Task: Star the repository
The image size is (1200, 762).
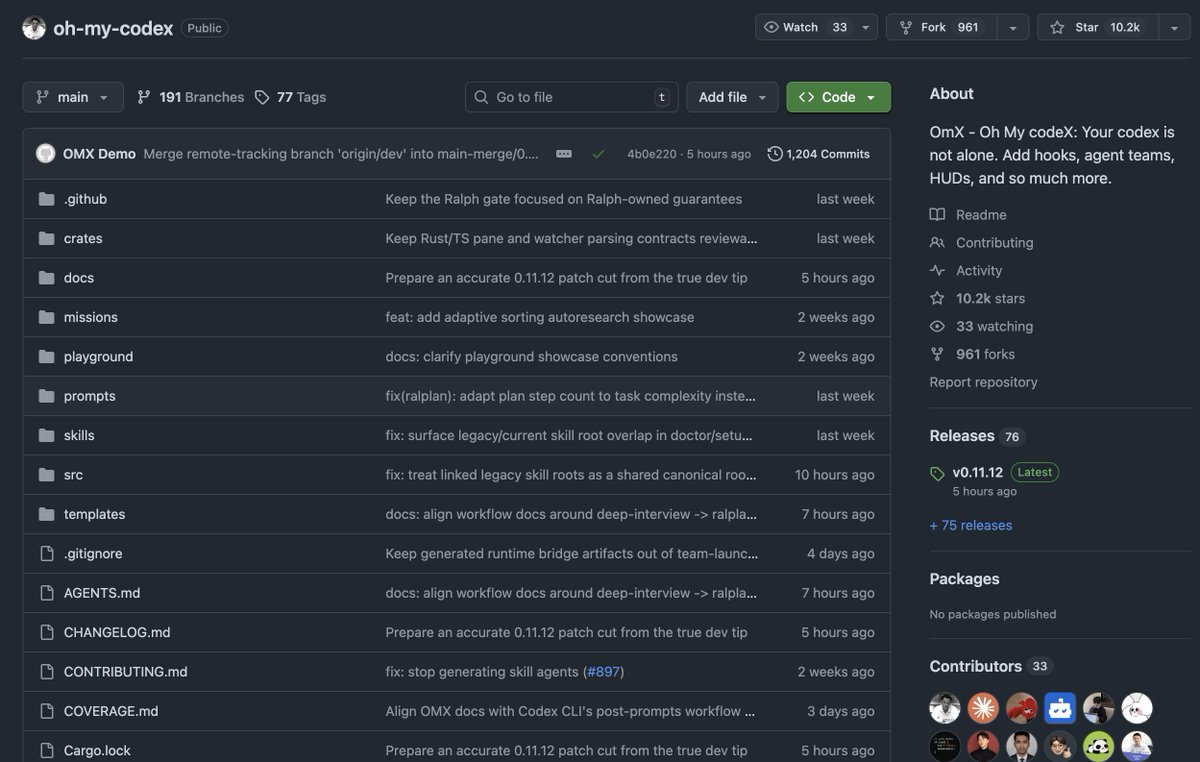Action: pyautogui.click(x=1097, y=28)
